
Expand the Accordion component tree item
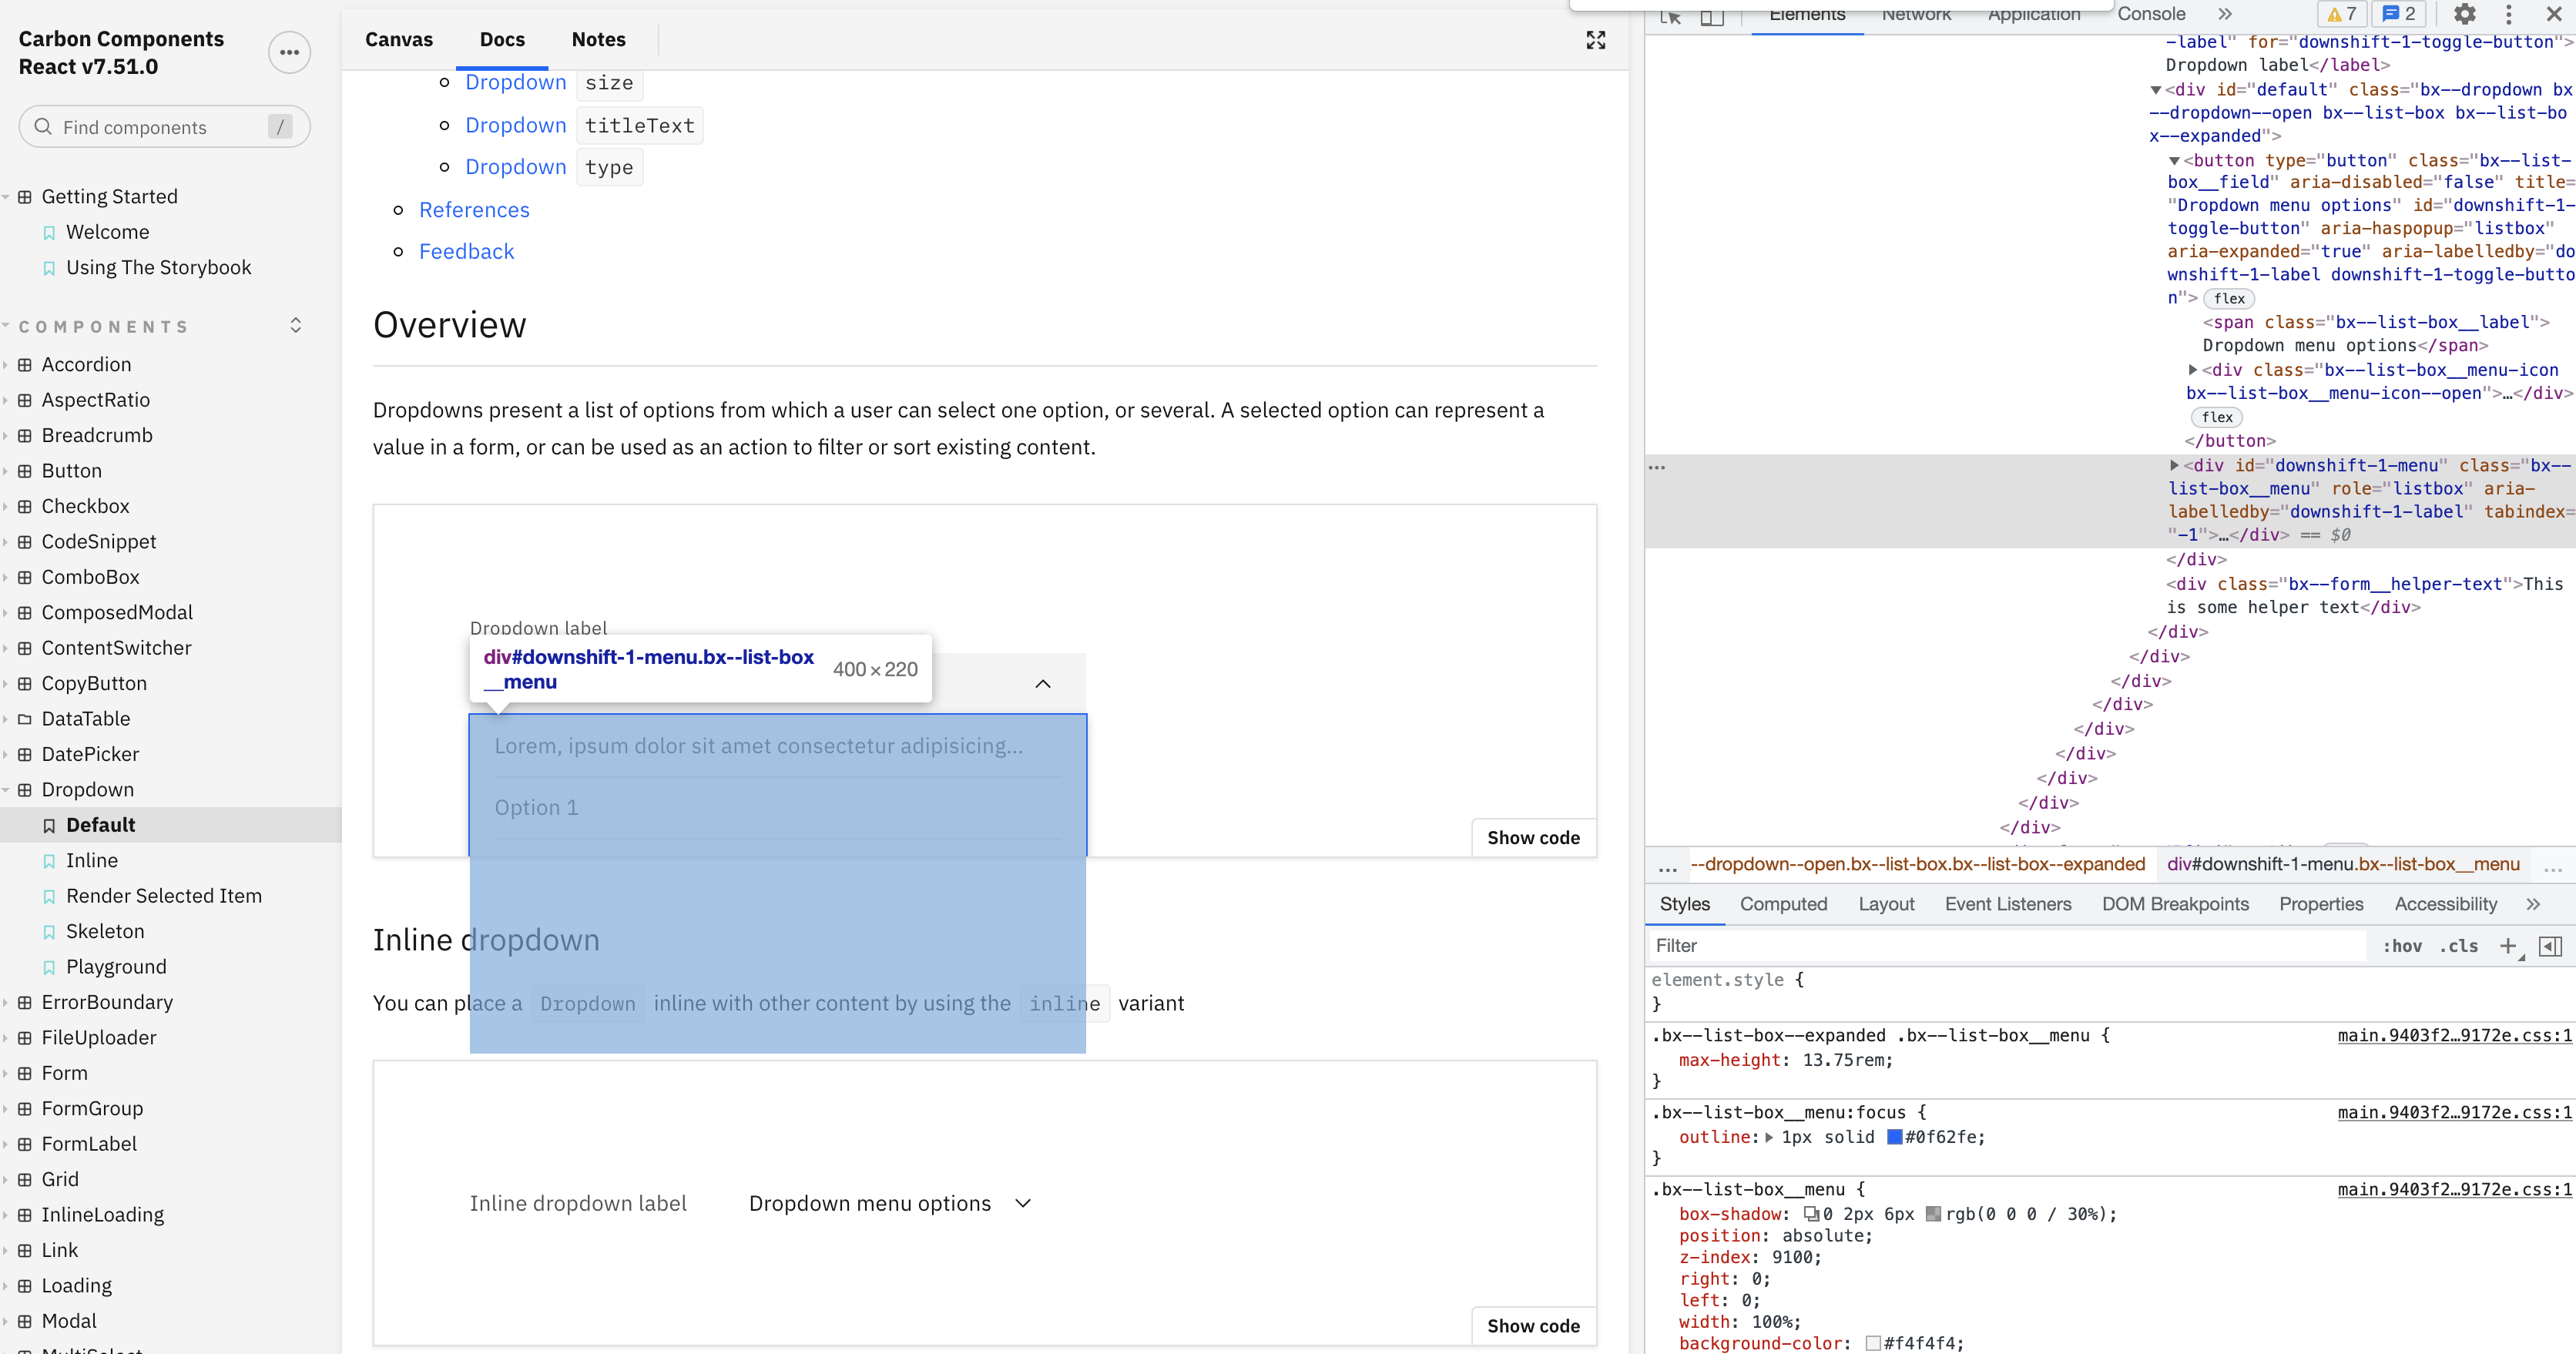(x=86, y=364)
